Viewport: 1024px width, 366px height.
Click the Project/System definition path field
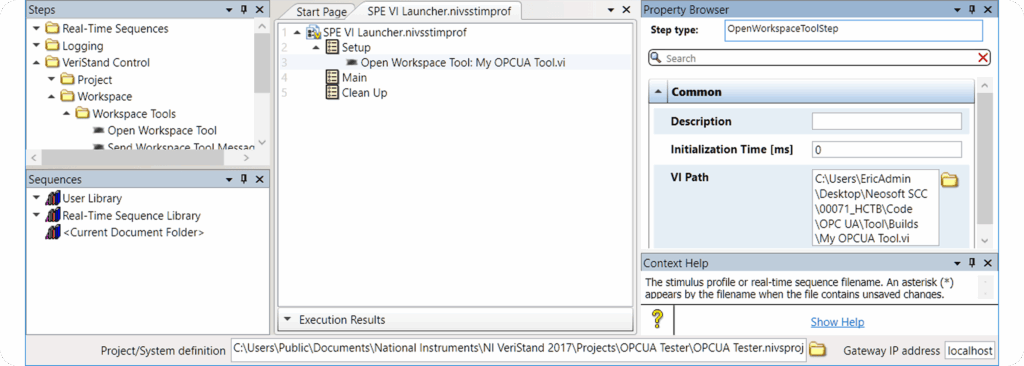click(x=519, y=350)
